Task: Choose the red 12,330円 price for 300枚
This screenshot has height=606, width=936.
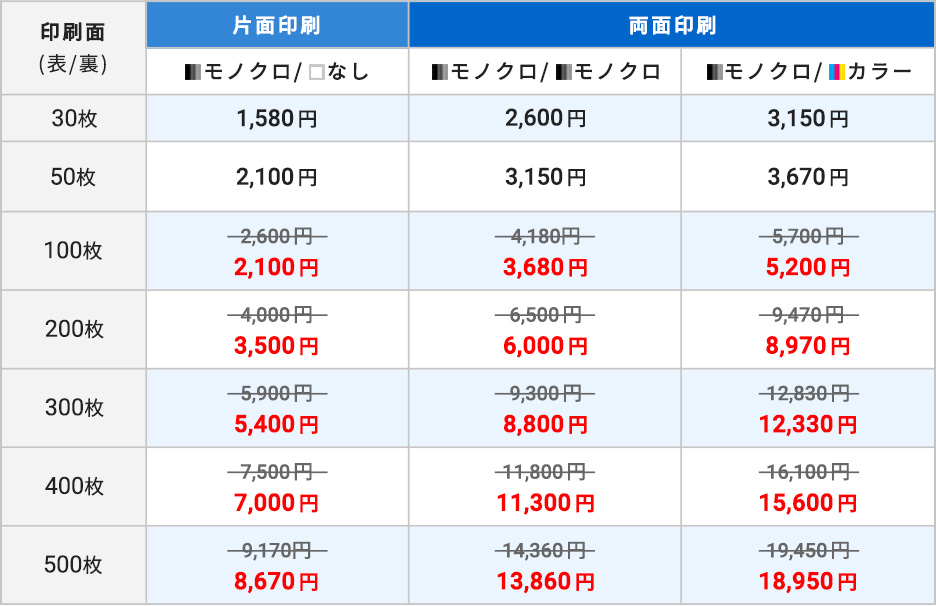Action: [808, 425]
